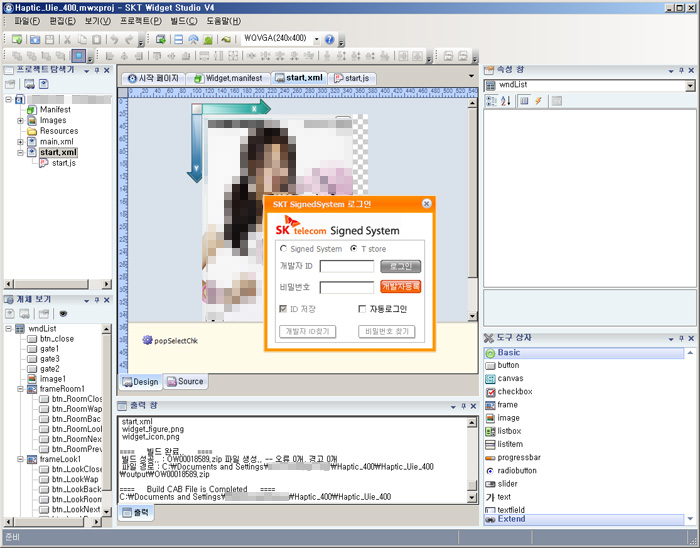
Task: Open the 프로젝트(P) menu
Action: pos(141,21)
